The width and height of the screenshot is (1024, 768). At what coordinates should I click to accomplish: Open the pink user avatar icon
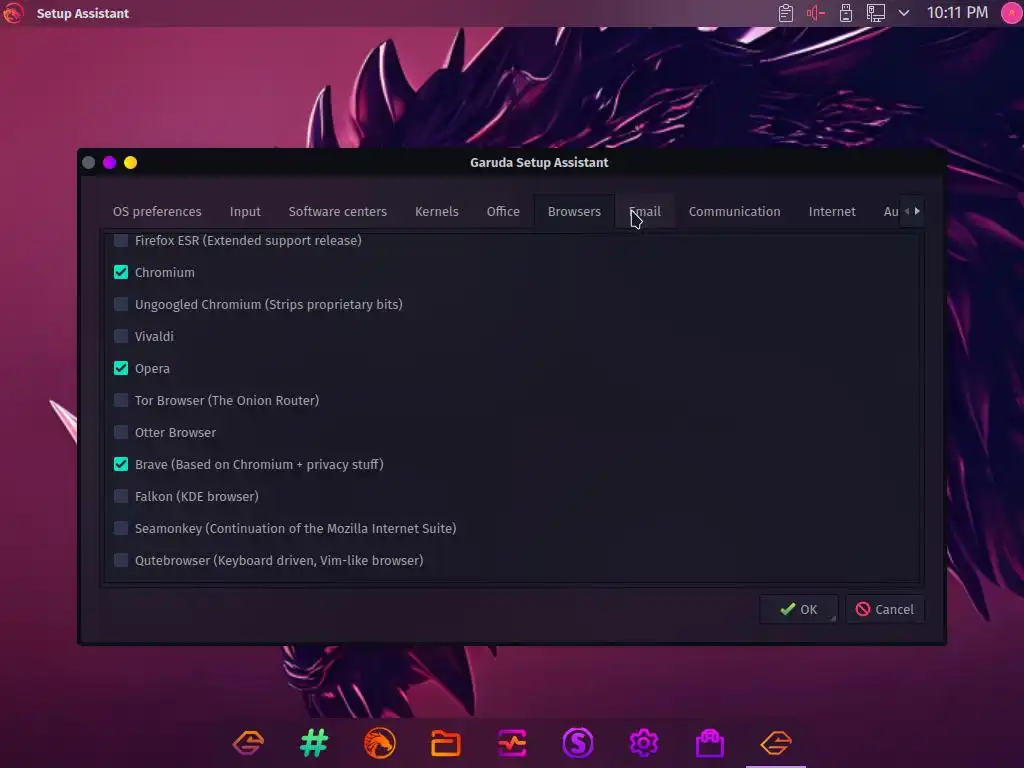coord(1012,13)
